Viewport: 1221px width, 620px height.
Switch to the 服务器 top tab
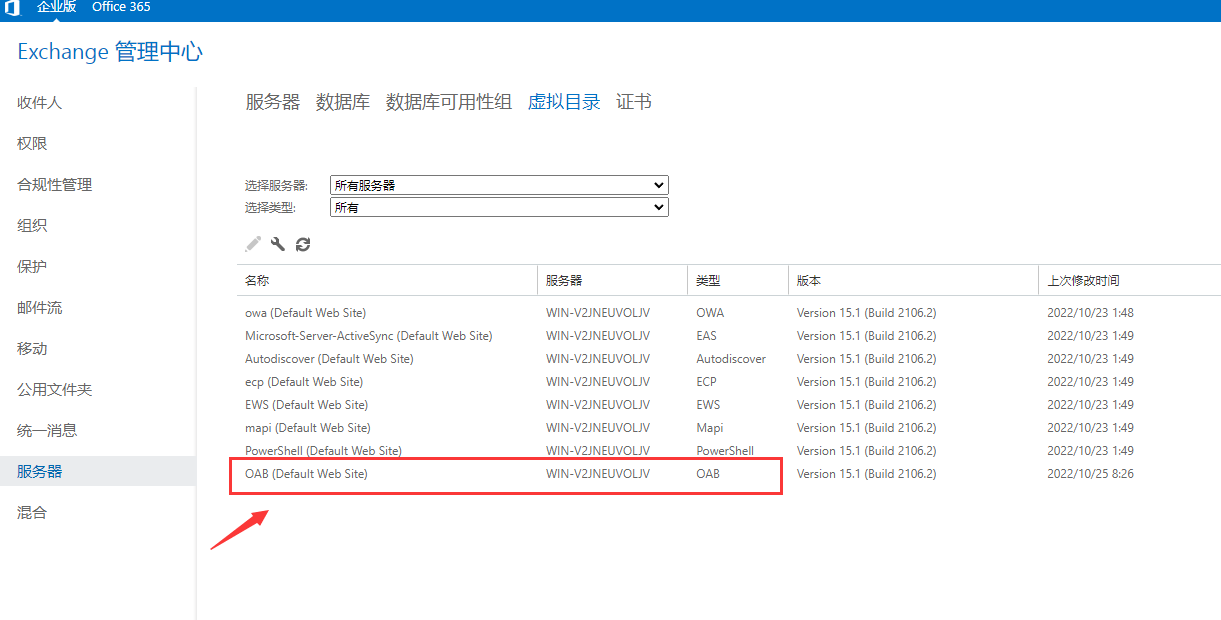pyautogui.click(x=273, y=102)
